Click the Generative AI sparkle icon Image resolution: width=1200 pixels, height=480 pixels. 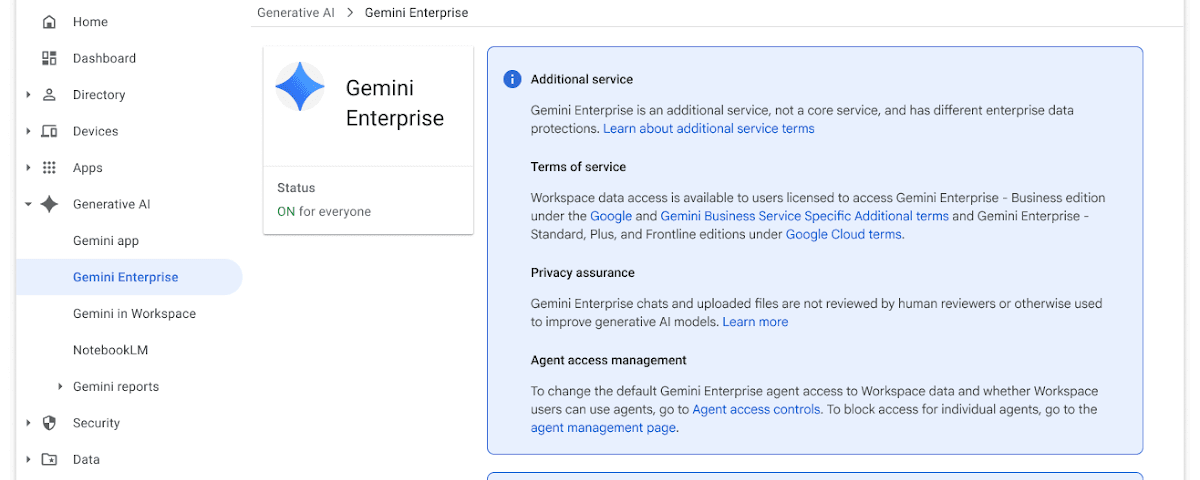(x=49, y=204)
